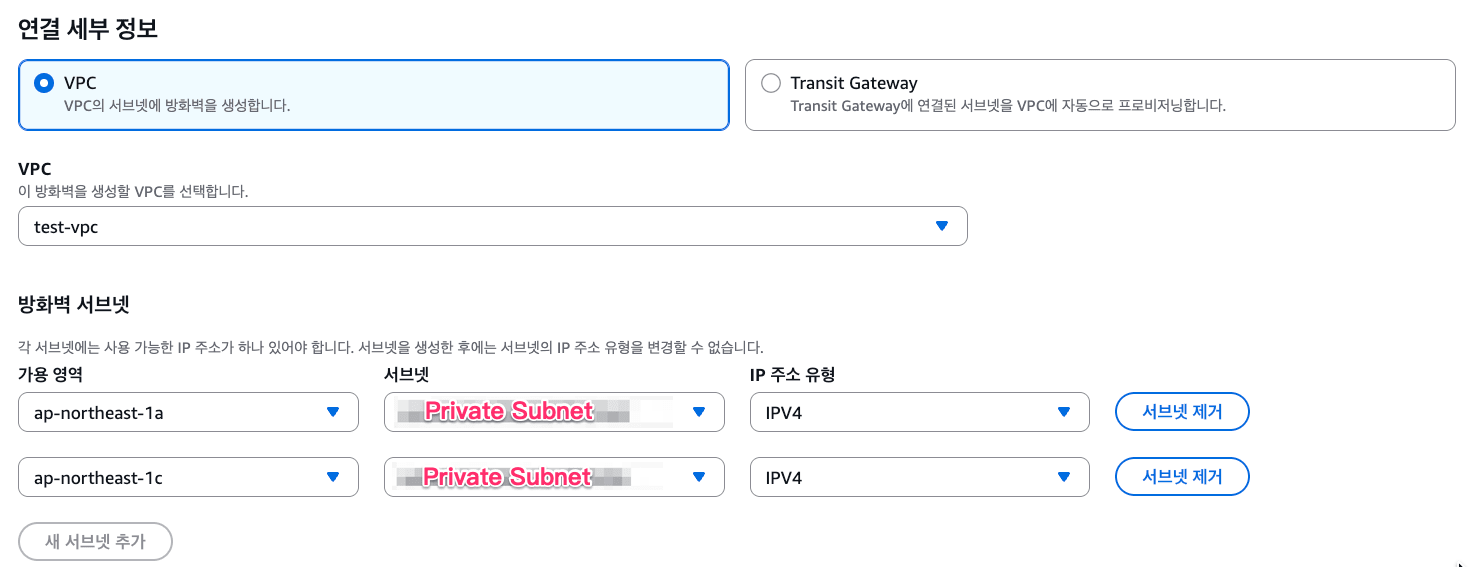Click the first subnet selector's arrow icon
Image resolution: width=1469 pixels, height=567 pixels.
699,412
